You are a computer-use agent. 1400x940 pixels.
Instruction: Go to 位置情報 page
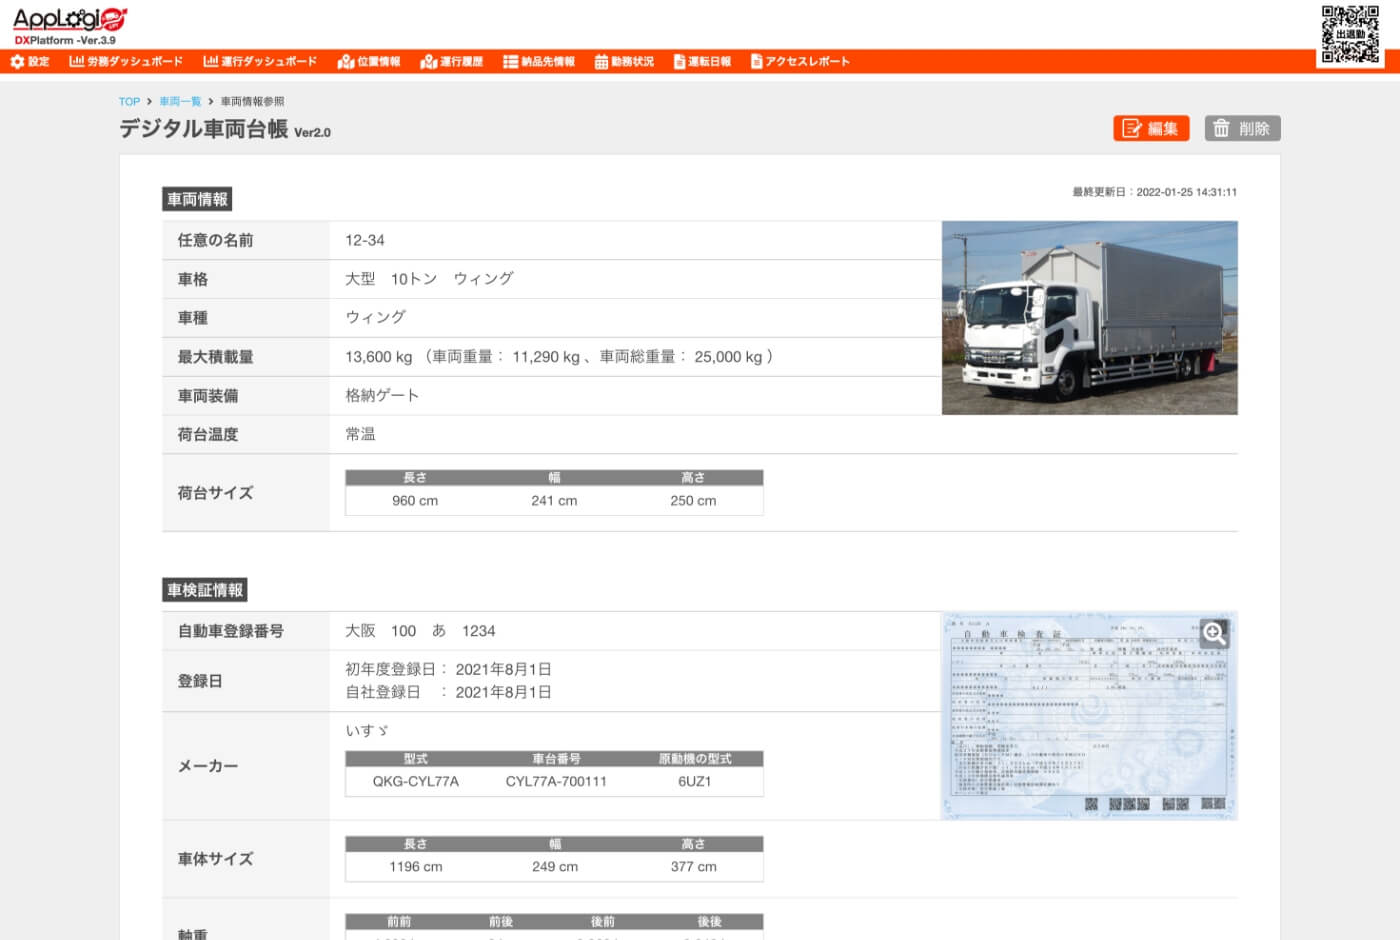(x=369, y=62)
